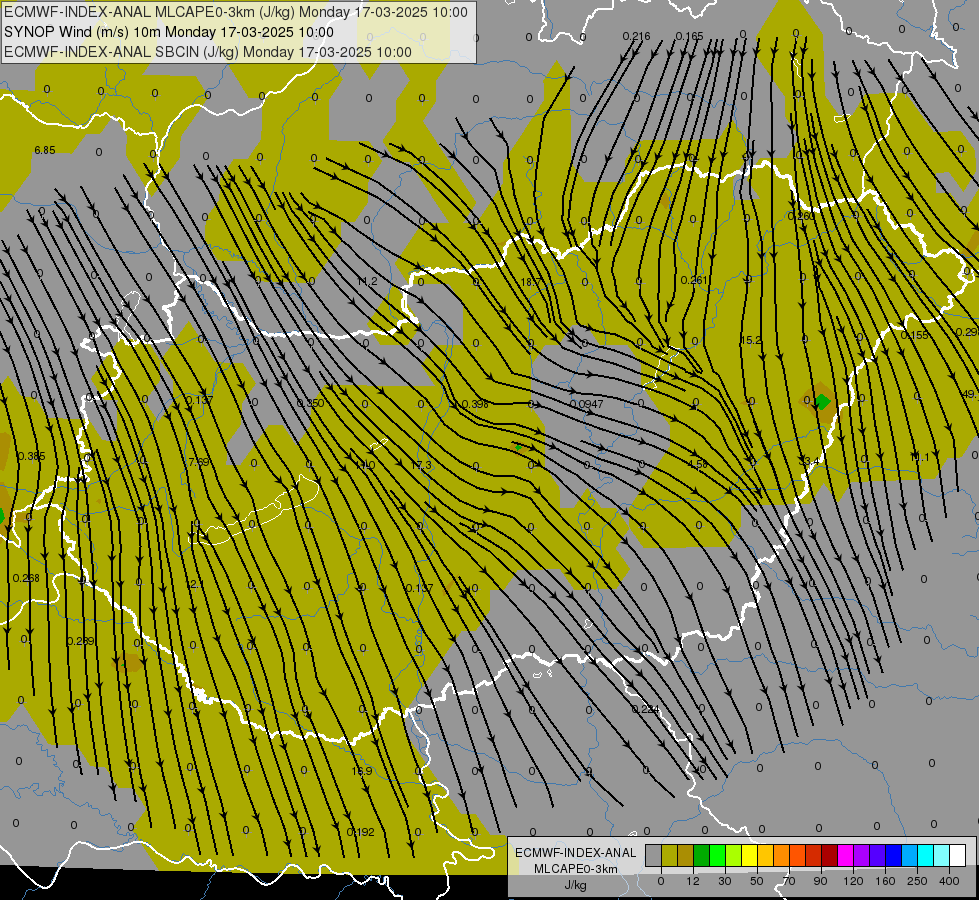
Task: Click legend tick label 250
Action: (917, 881)
